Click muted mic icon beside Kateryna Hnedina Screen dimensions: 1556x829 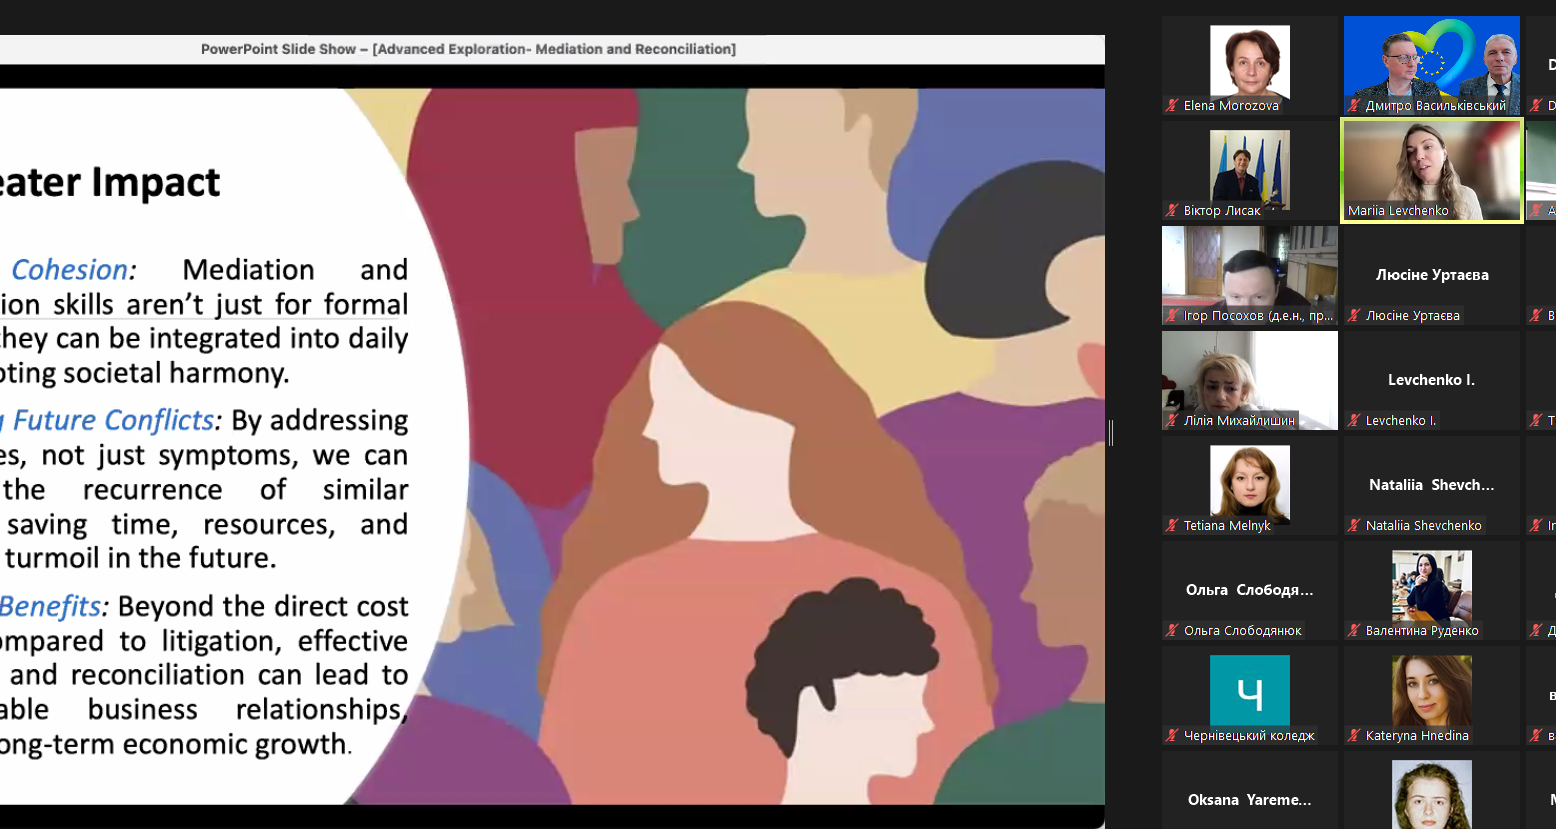(1354, 736)
